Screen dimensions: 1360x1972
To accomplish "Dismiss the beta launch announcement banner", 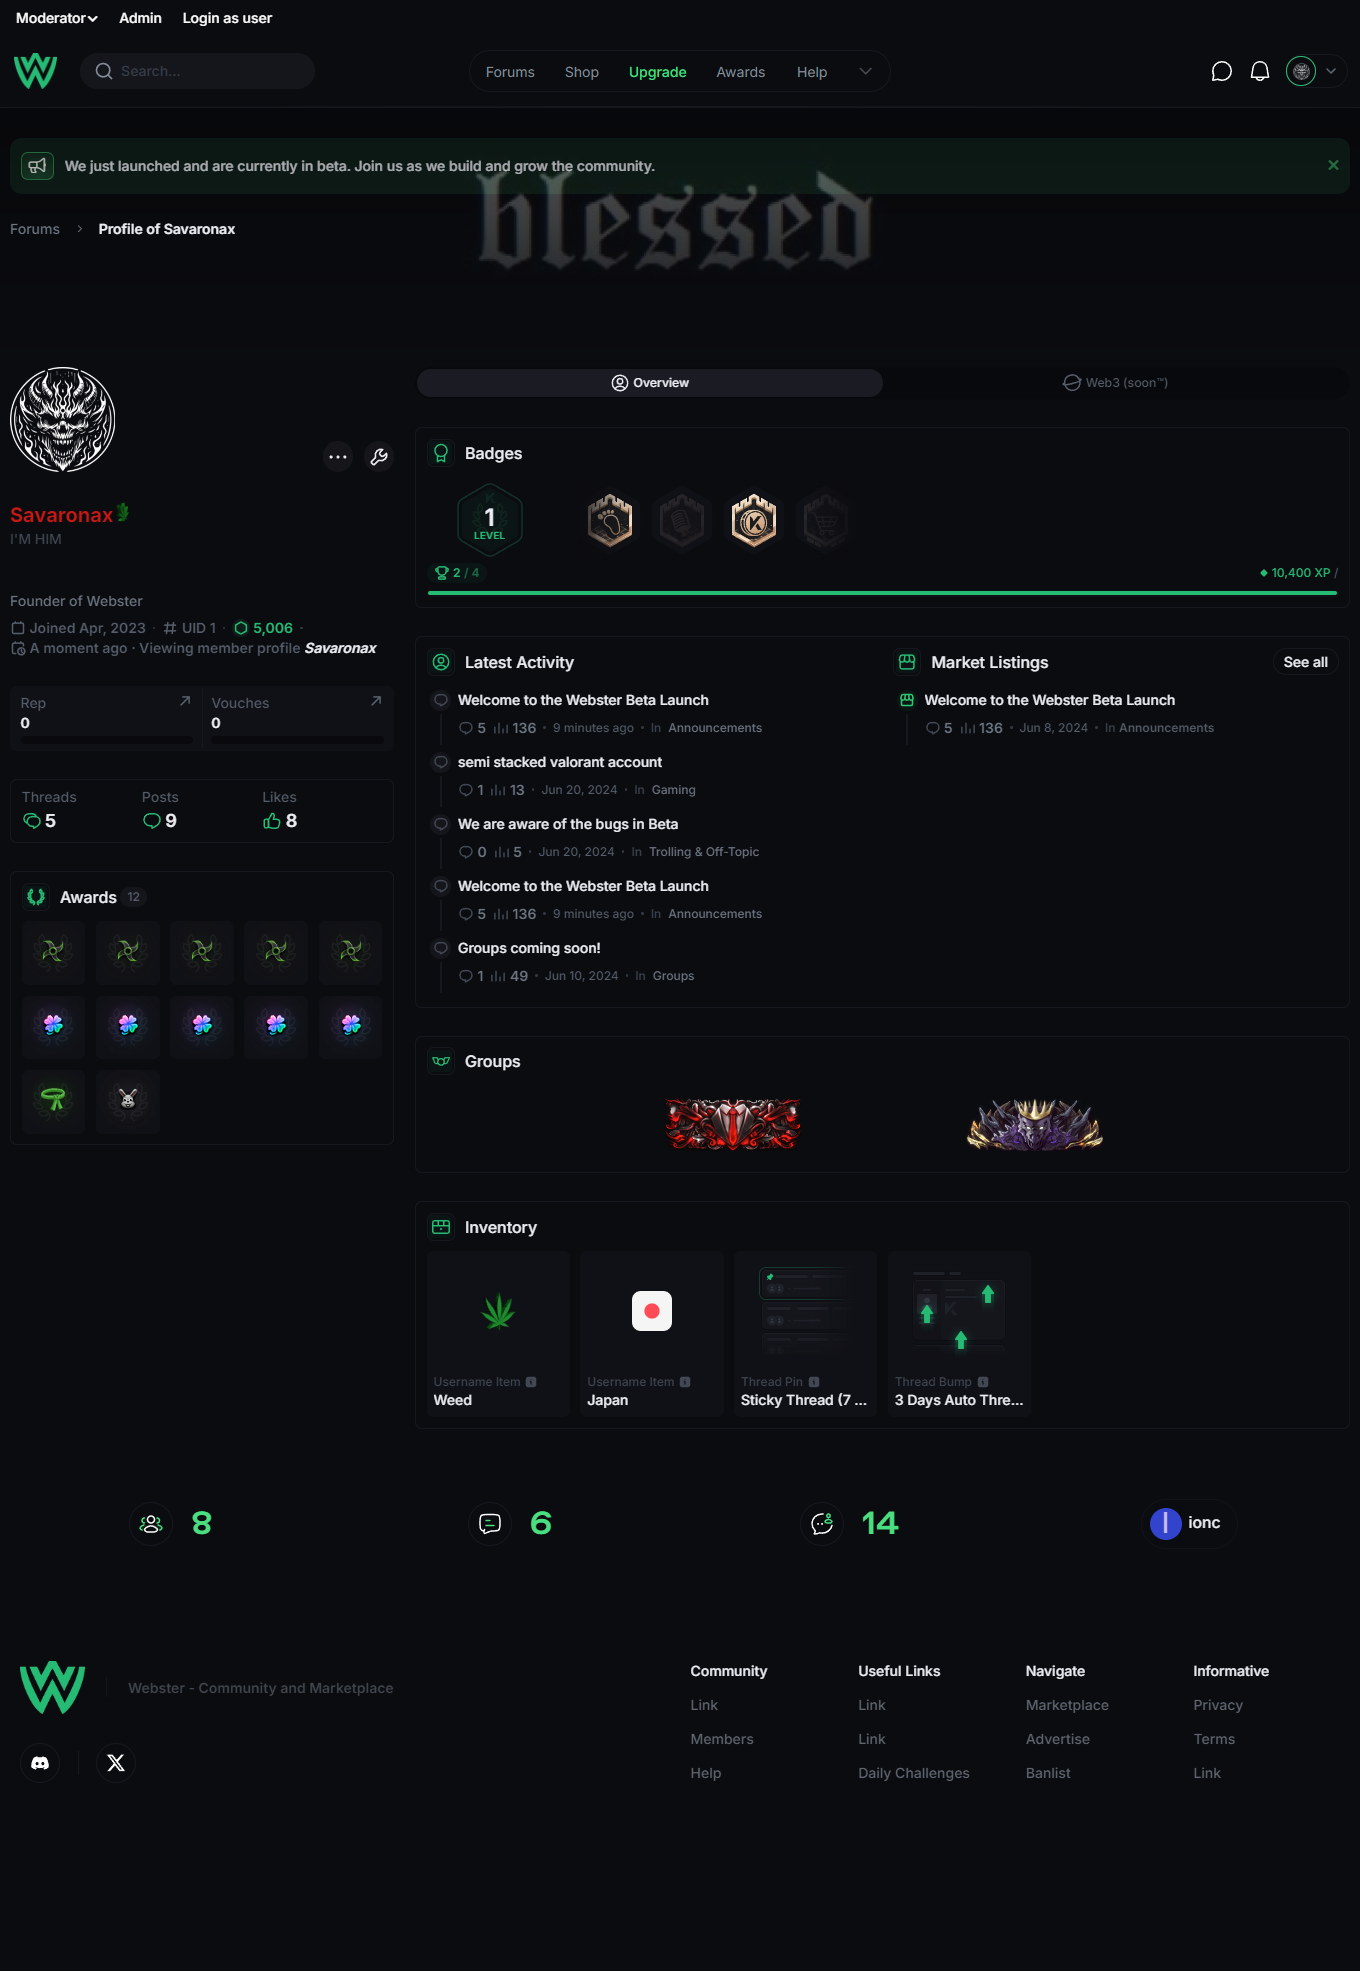I will click(x=1333, y=165).
